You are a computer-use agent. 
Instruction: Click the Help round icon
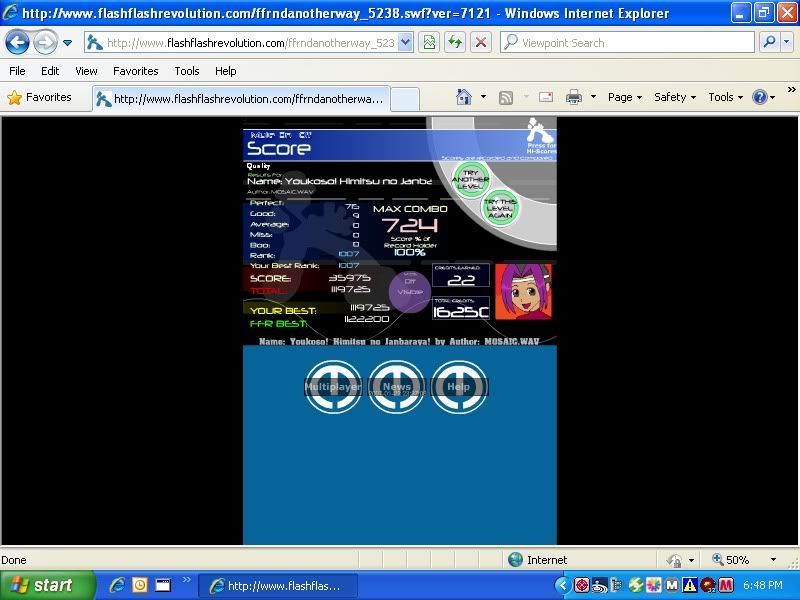pyautogui.click(x=458, y=387)
